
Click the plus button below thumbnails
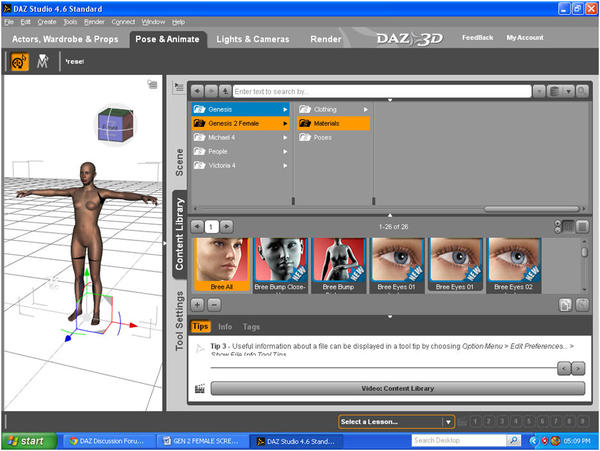point(197,305)
